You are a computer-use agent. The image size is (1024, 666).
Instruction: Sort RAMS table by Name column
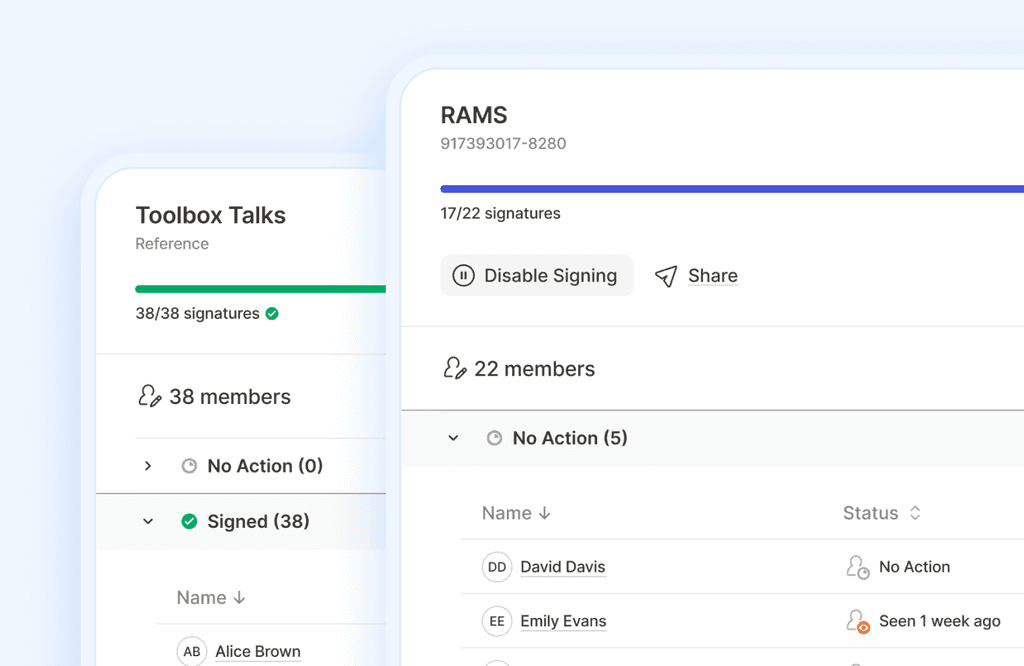[x=516, y=513]
